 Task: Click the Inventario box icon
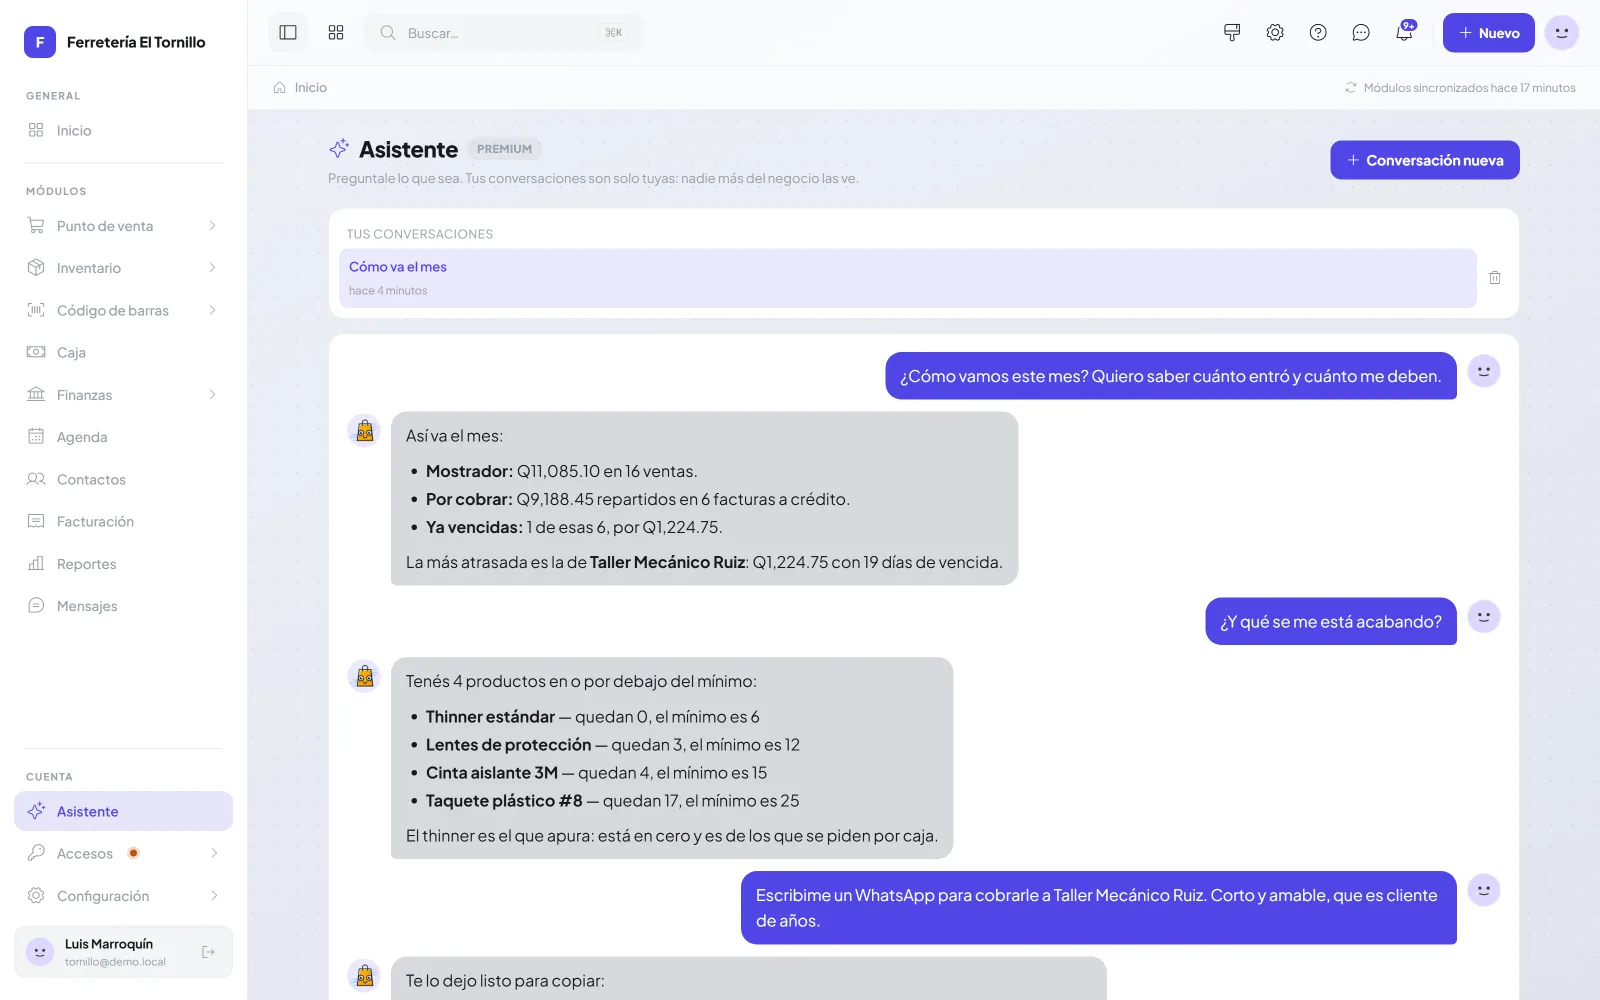[36, 268]
